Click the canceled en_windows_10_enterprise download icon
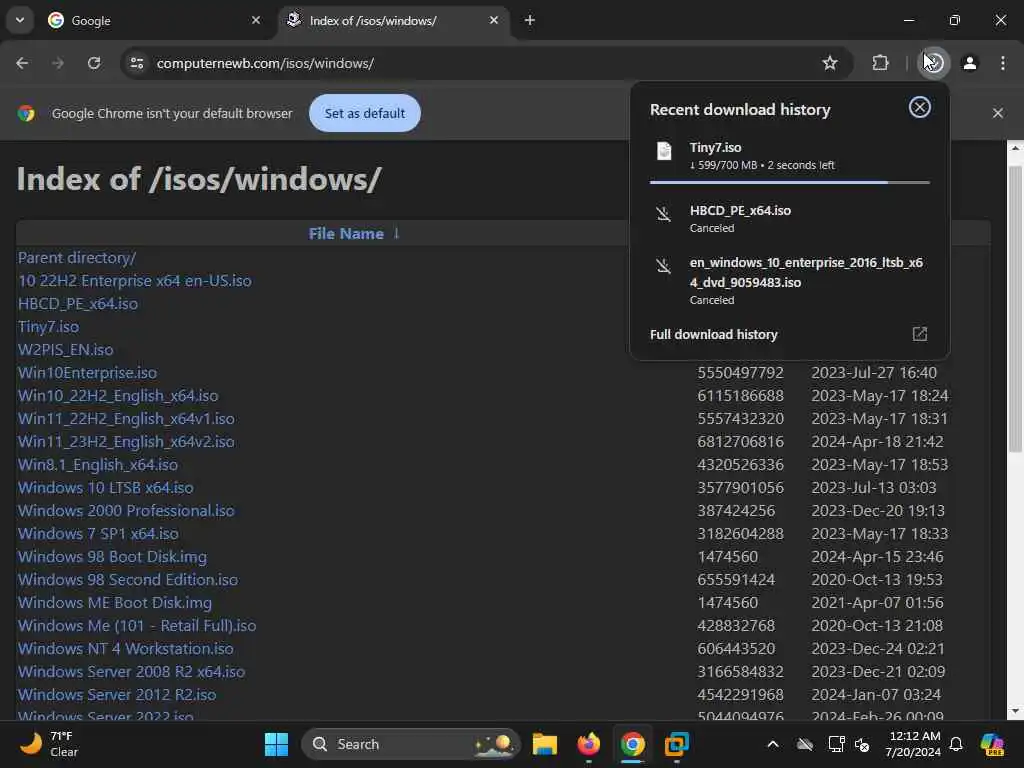The image size is (1024, 768). 664,266
